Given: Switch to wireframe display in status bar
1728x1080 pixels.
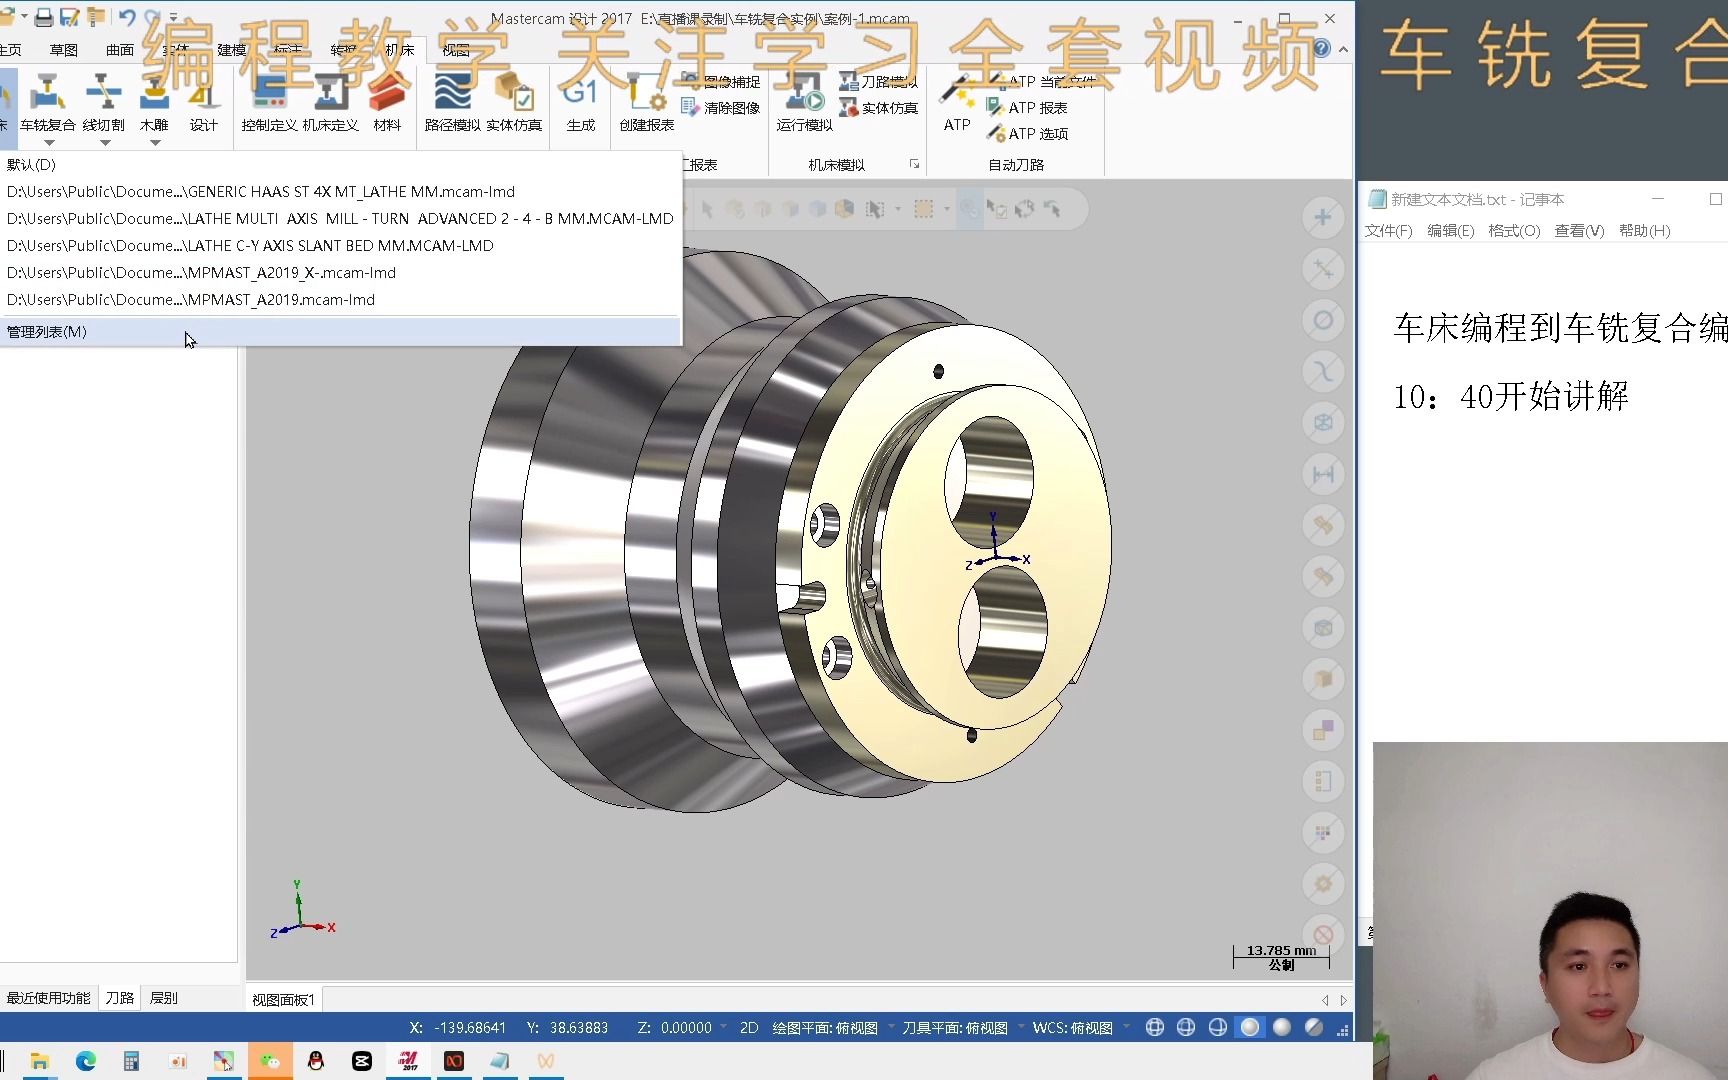Looking at the screenshot, I should pos(1154,1027).
